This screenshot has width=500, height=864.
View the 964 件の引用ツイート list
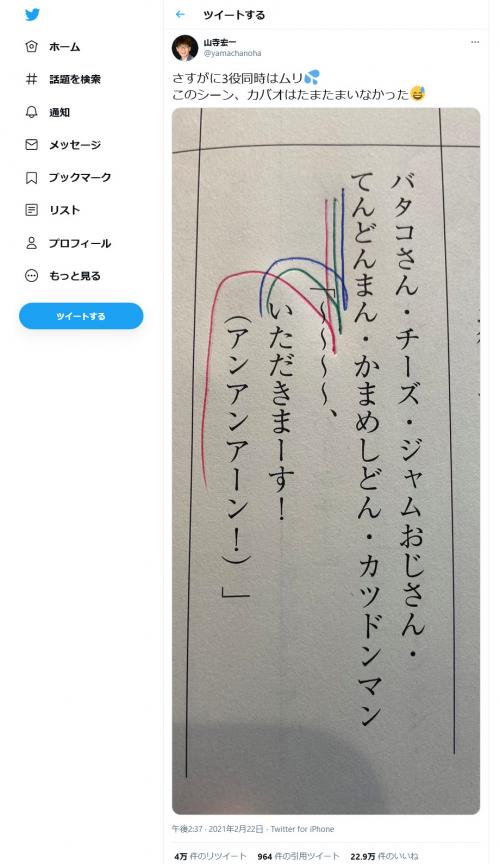click(298, 856)
